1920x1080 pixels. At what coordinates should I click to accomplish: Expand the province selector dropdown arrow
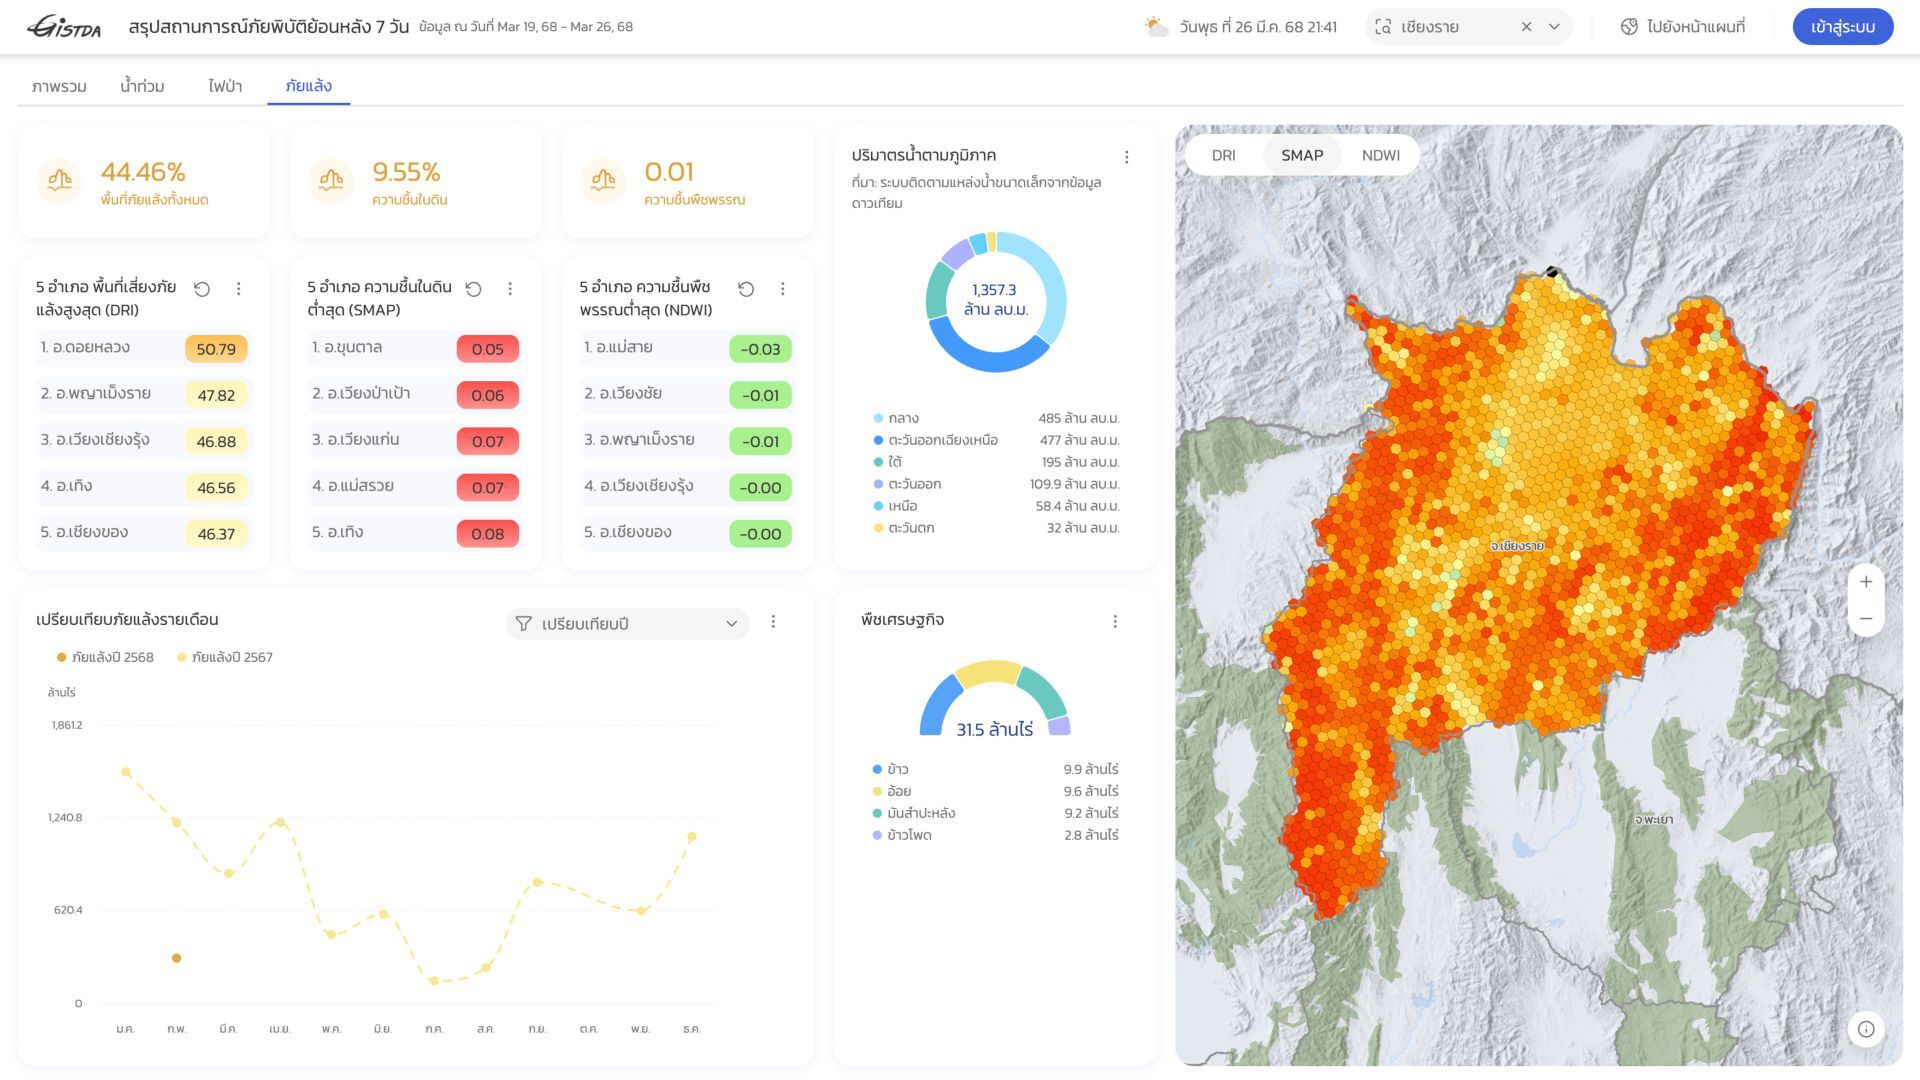click(x=1554, y=27)
